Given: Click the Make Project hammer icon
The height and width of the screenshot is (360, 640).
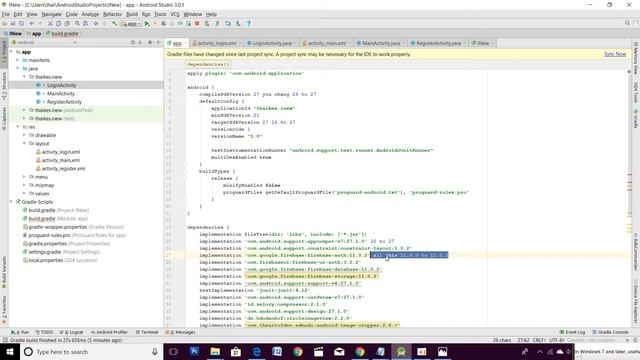Looking at the screenshot, I should tap(115, 24).
